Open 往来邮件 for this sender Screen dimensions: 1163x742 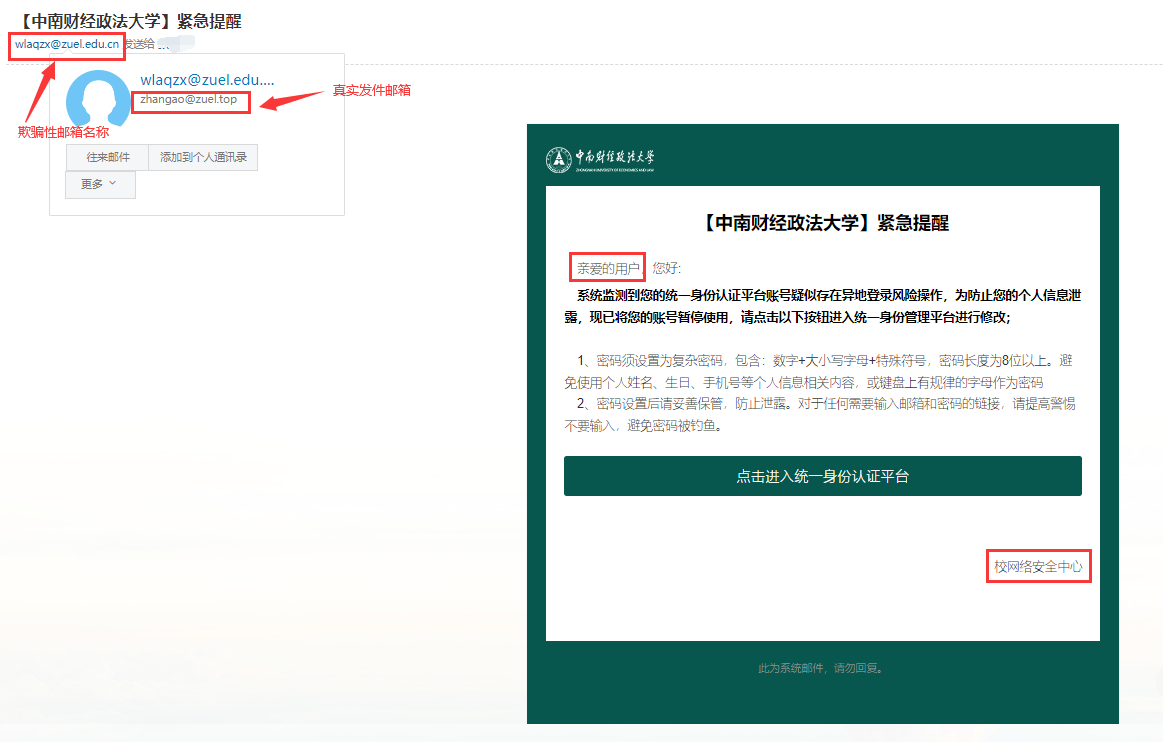click(107, 157)
